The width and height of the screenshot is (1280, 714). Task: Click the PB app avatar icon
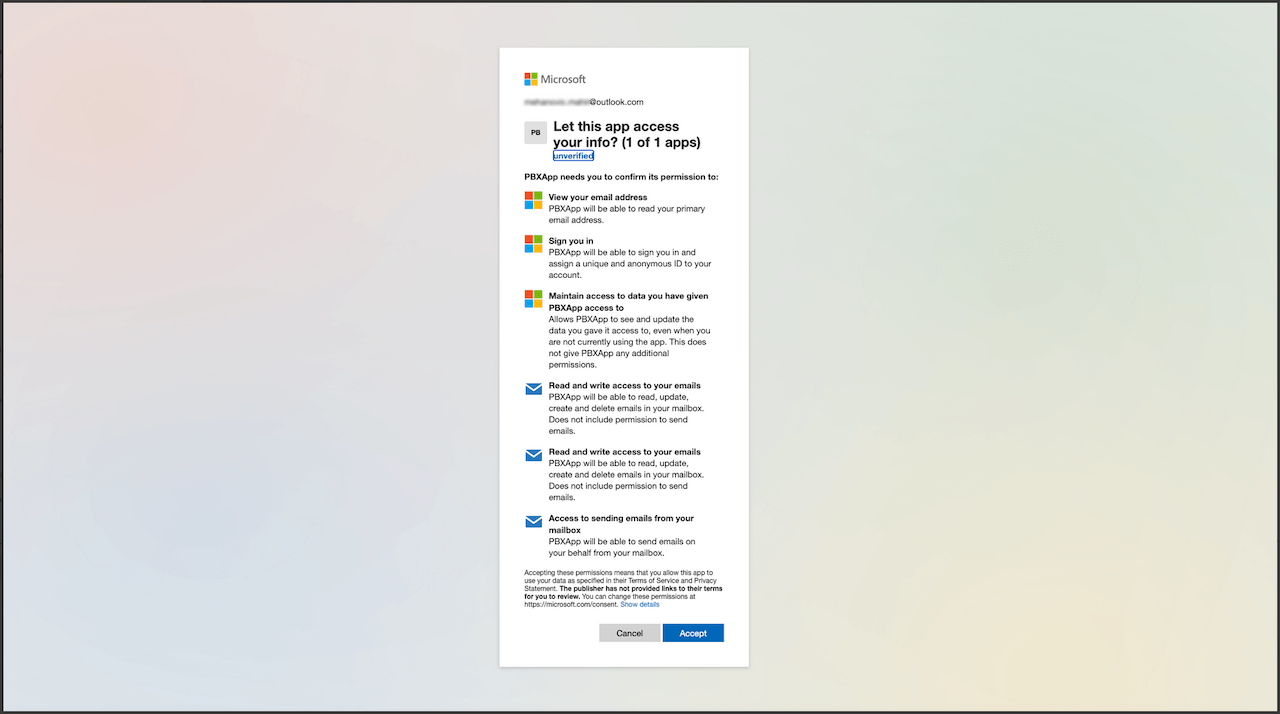(x=536, y=133)
